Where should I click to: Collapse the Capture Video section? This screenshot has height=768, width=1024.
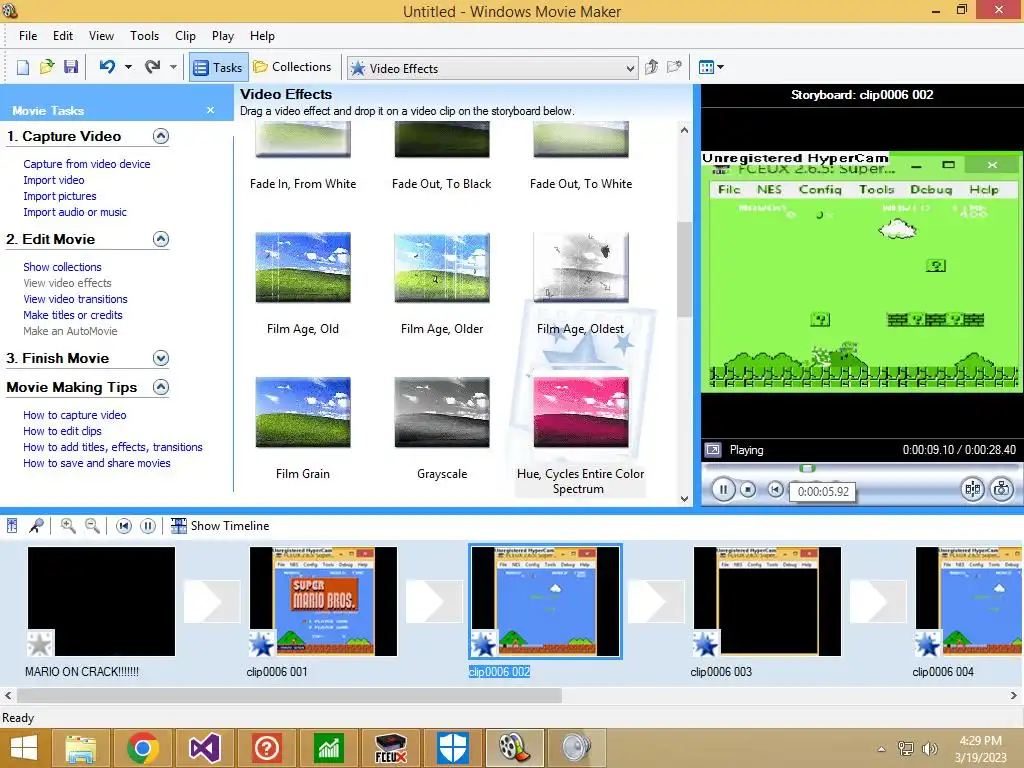pyautogui.click(x=161, y=136)
